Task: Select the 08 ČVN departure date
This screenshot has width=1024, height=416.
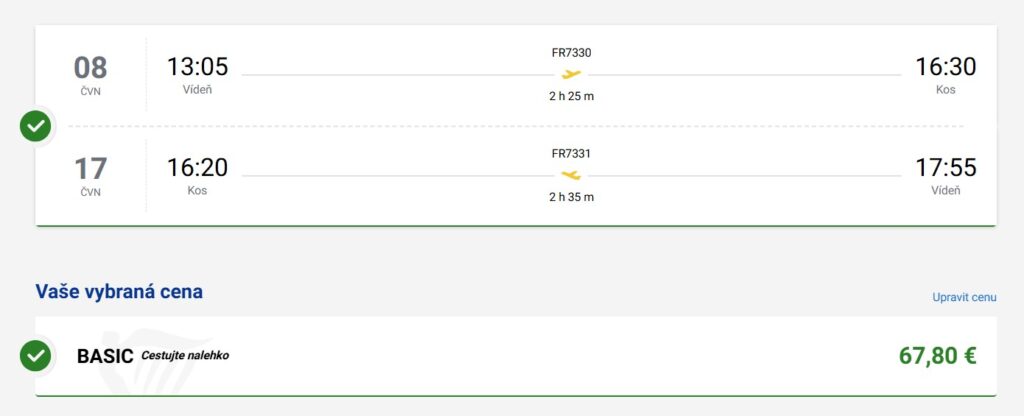Action: click(x=90, y=75)
